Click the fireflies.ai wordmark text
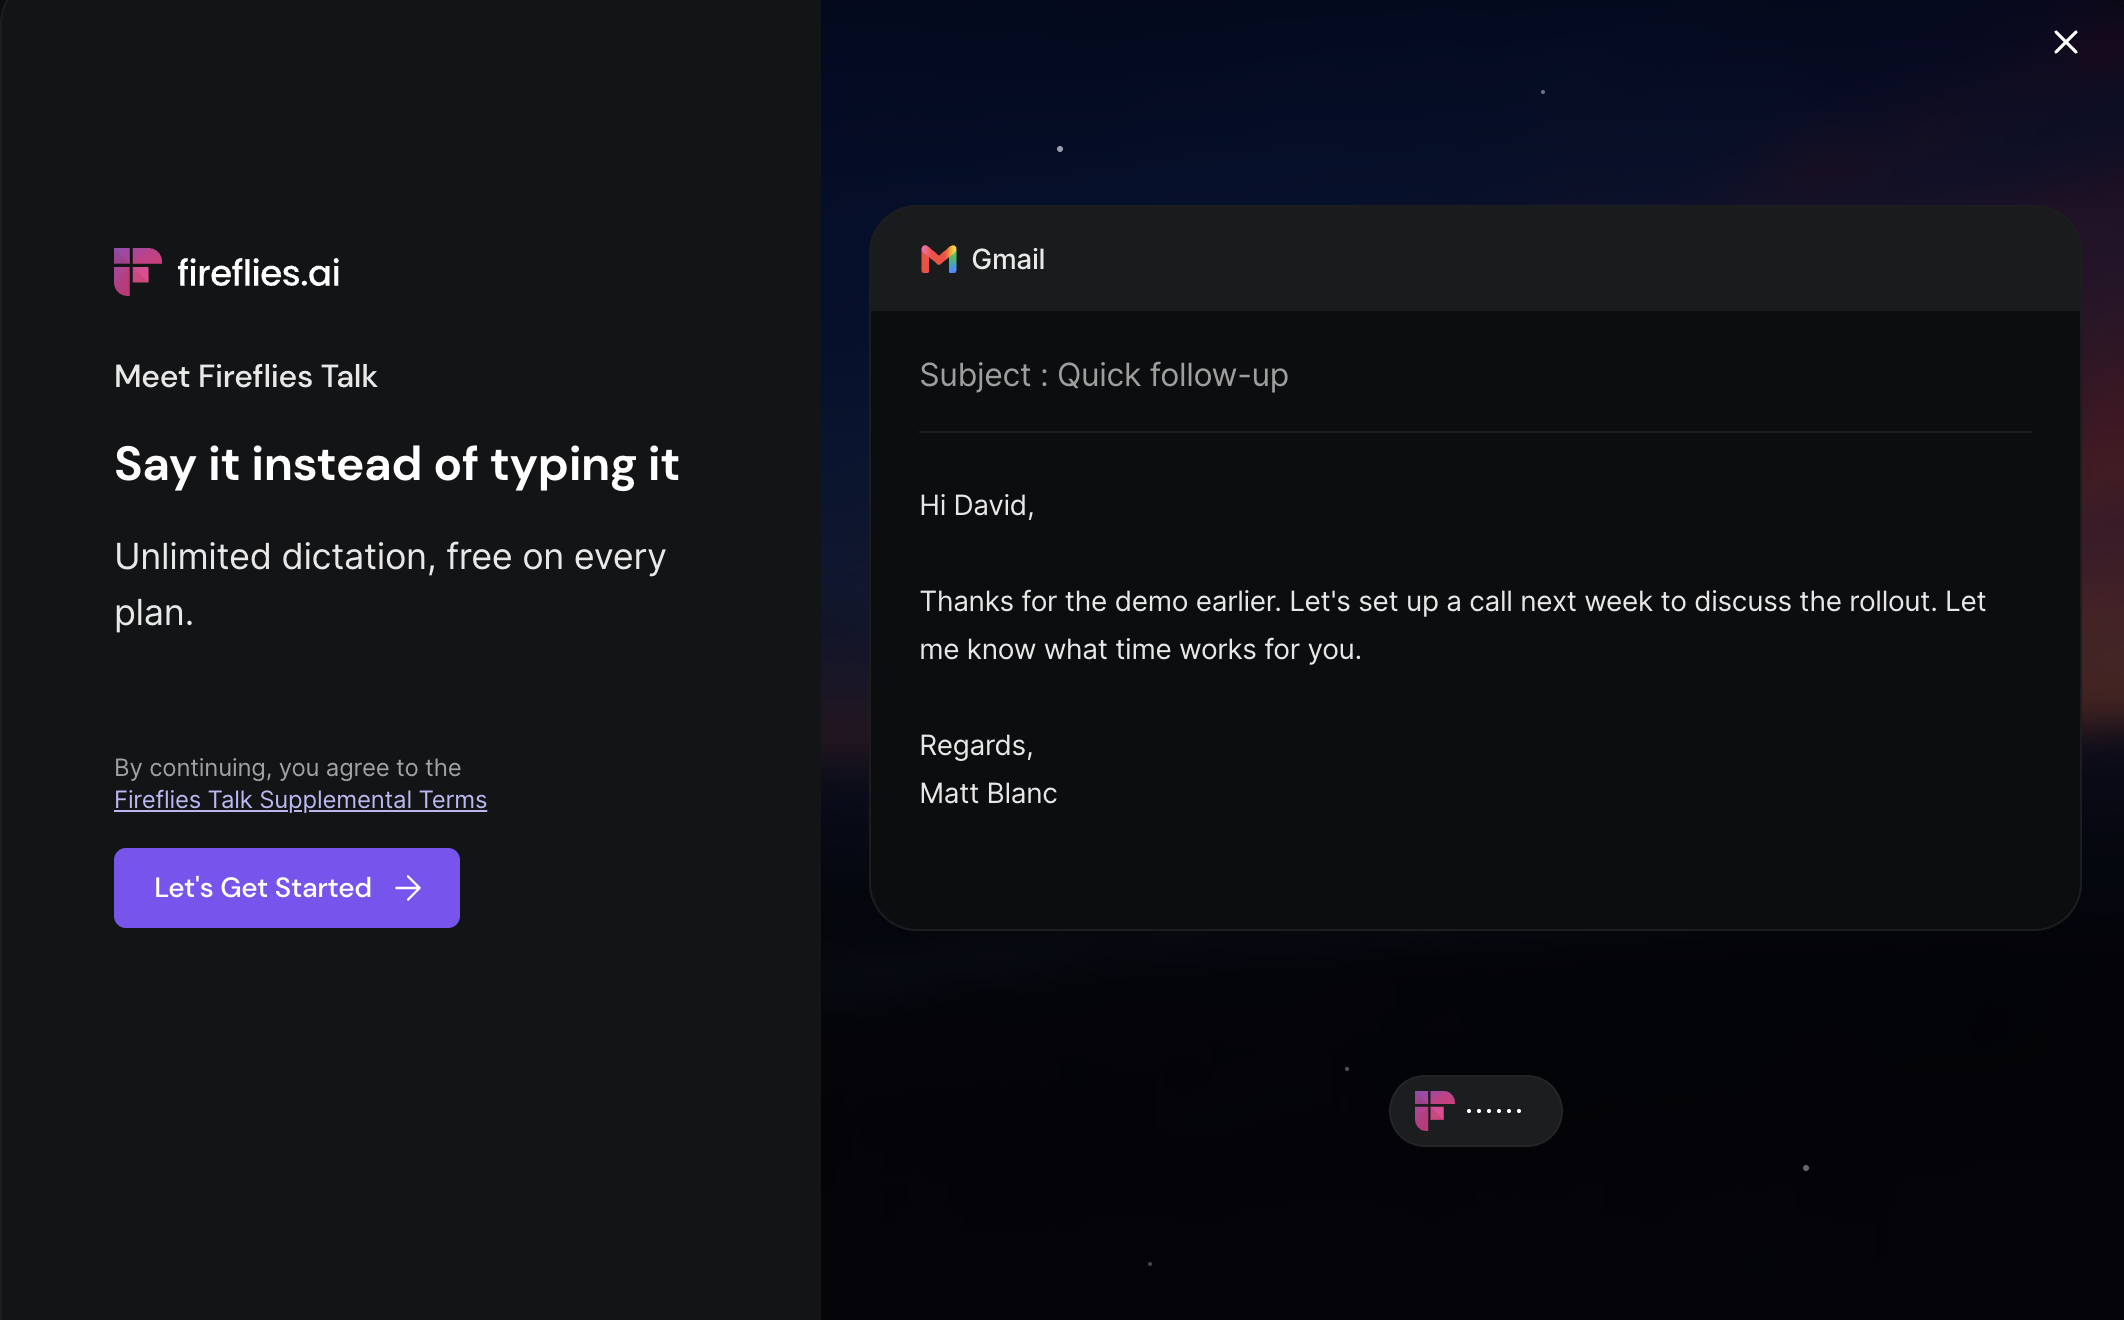 pos(258,272)
